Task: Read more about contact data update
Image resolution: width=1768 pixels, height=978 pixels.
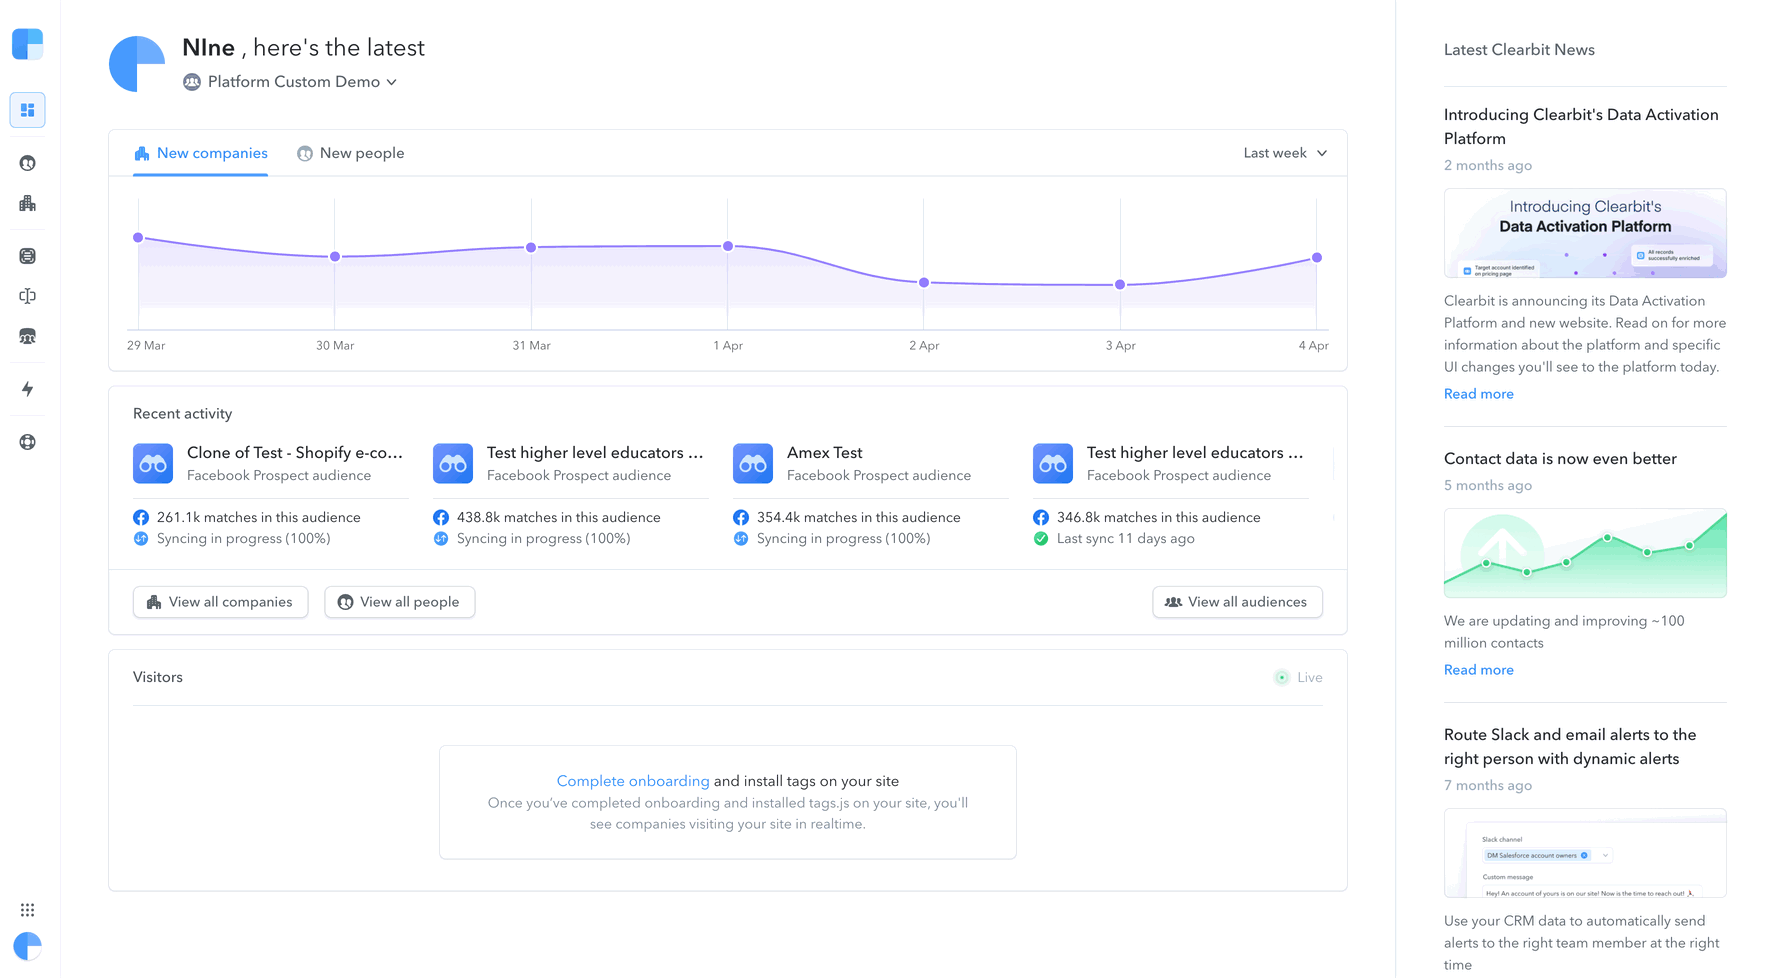Action: pyautogui.click(x=1478, y=670)
